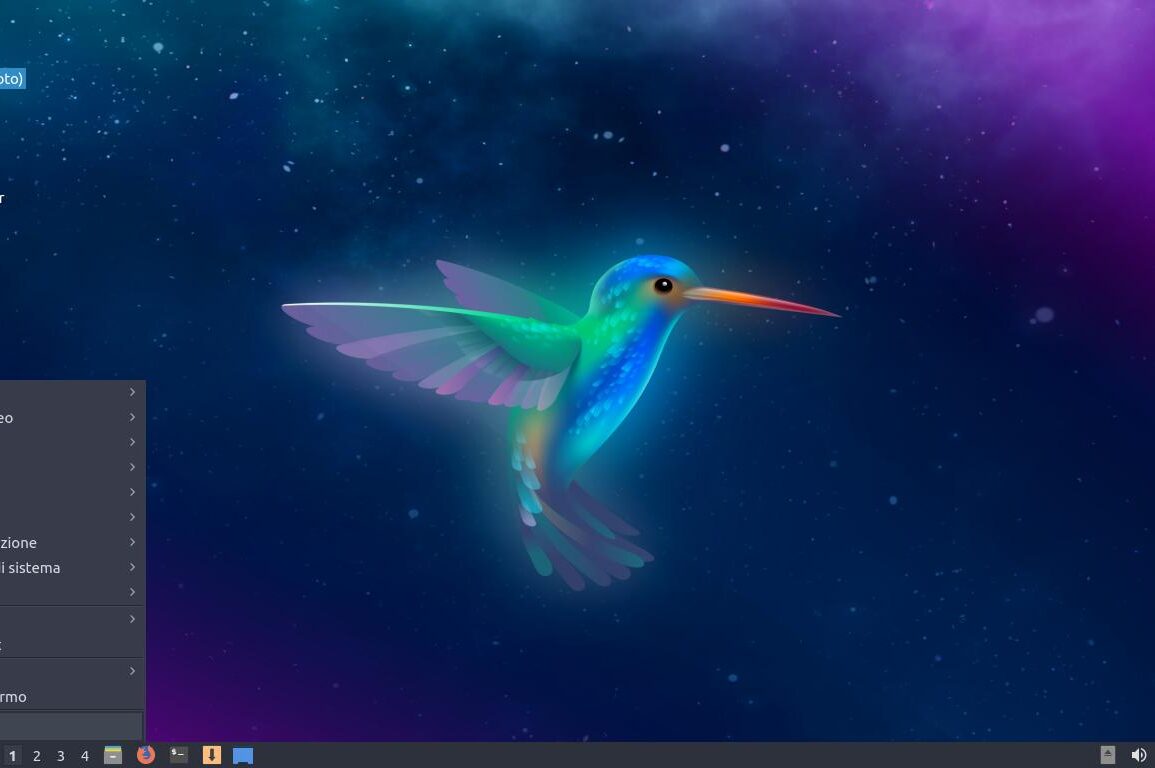The width and height of the screenshot is (1155, 768).
Task: Expand submenu arrow beside the 'eo' entry
Action: pos(132,417)
